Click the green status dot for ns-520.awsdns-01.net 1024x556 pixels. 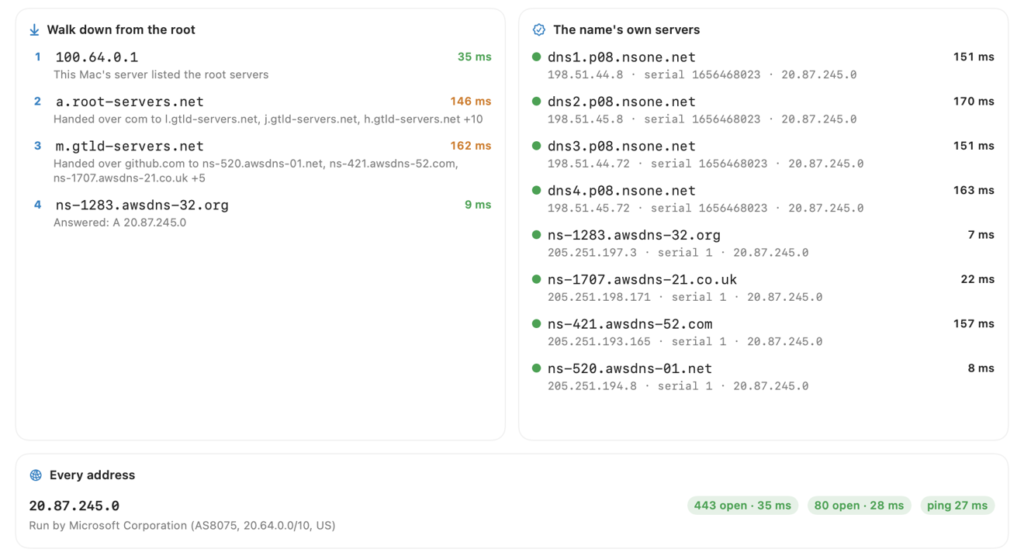click(x=536, y=368)
